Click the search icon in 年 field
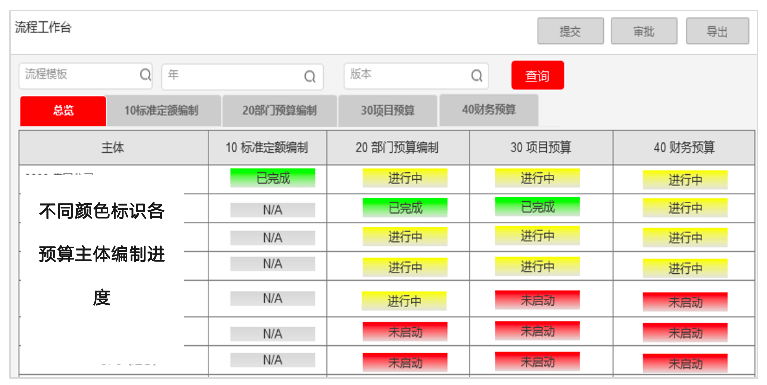Viewport: 767px width, 385px height. point(310,76)
